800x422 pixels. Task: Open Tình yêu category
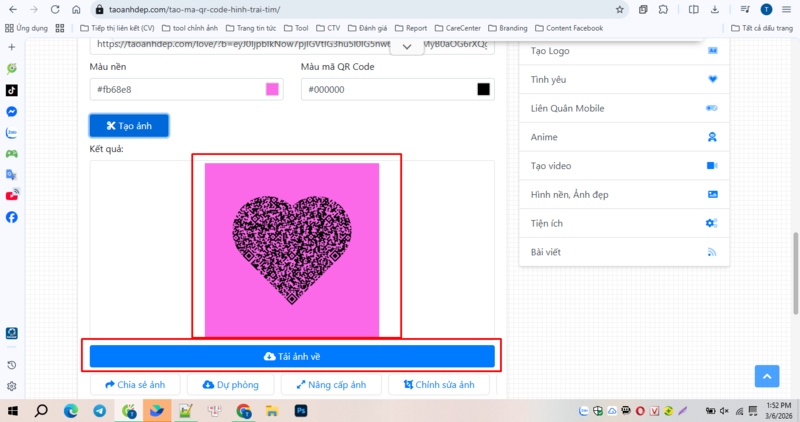point(624,79)
